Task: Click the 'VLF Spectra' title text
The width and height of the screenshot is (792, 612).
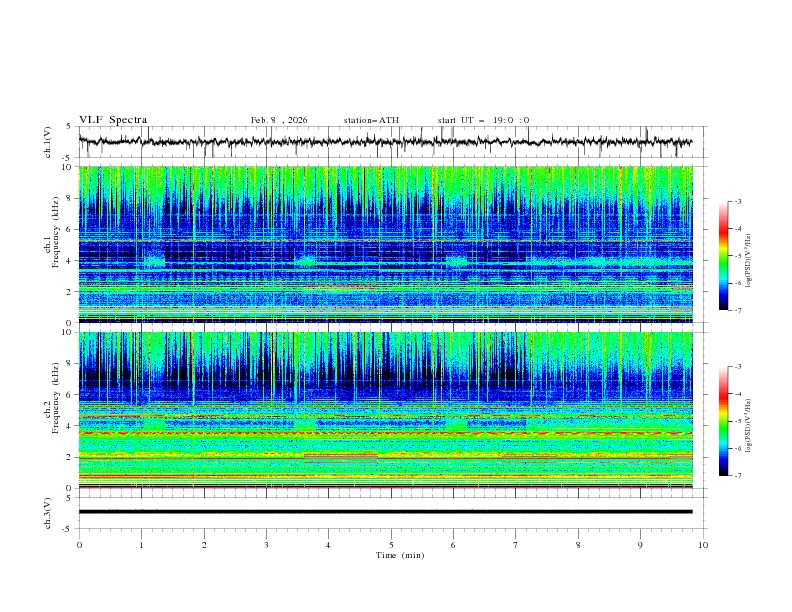Action: (113, 120)
